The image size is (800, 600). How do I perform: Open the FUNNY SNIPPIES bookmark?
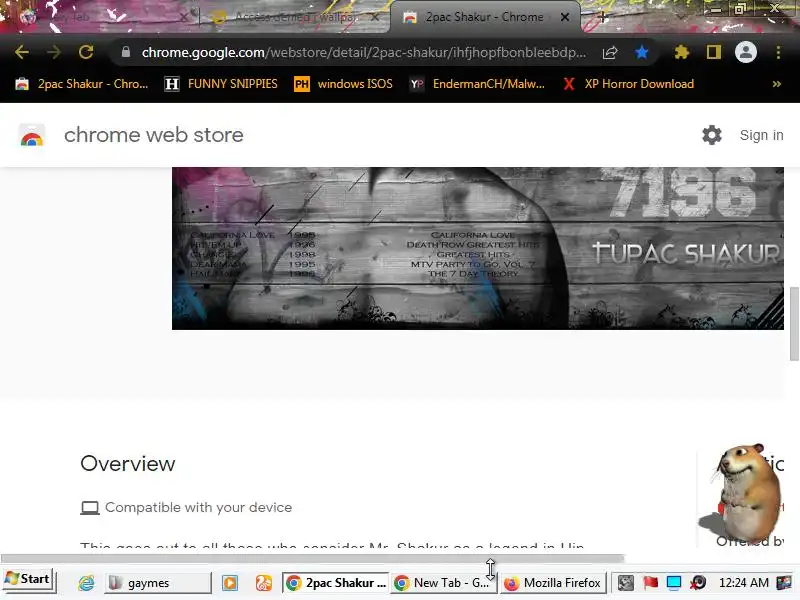click(221, 84)
